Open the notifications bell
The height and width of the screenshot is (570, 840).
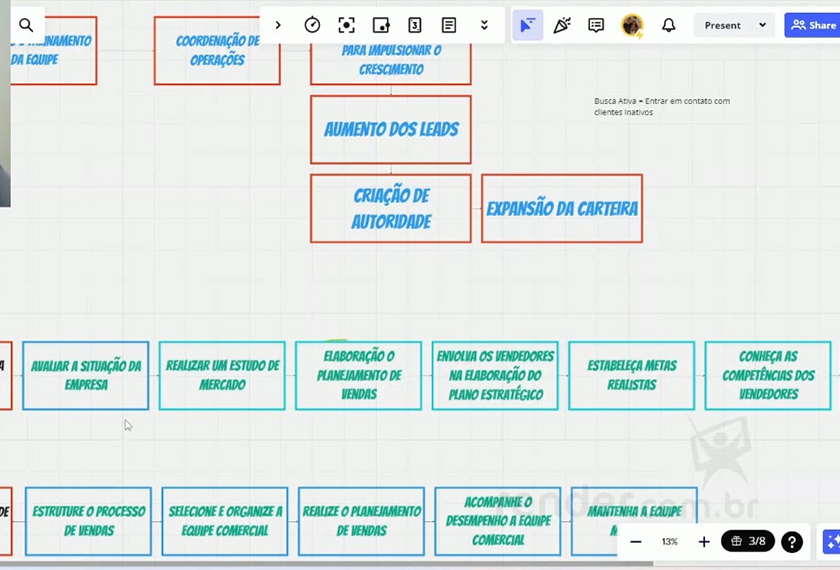668,25
